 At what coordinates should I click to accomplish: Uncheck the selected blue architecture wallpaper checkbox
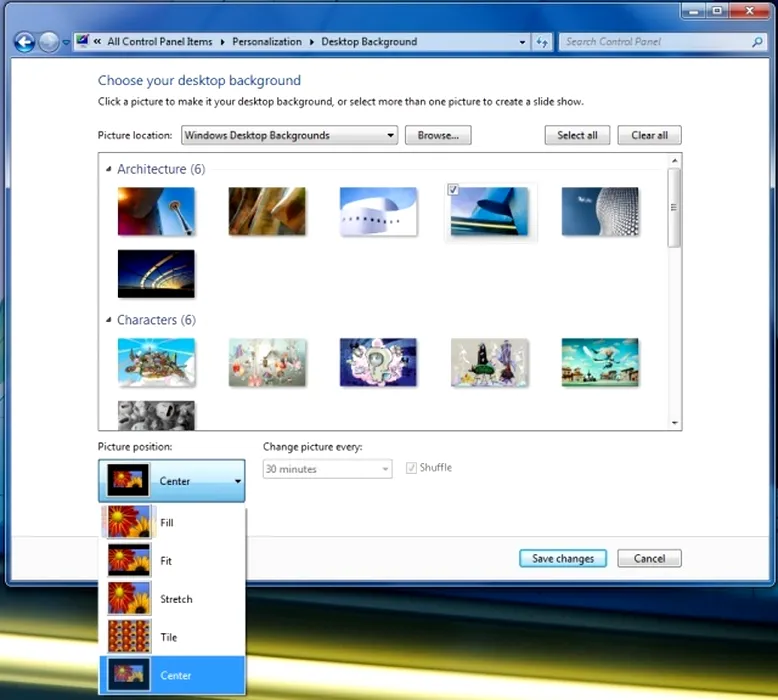pyautogui.click(x=454, y=190)
